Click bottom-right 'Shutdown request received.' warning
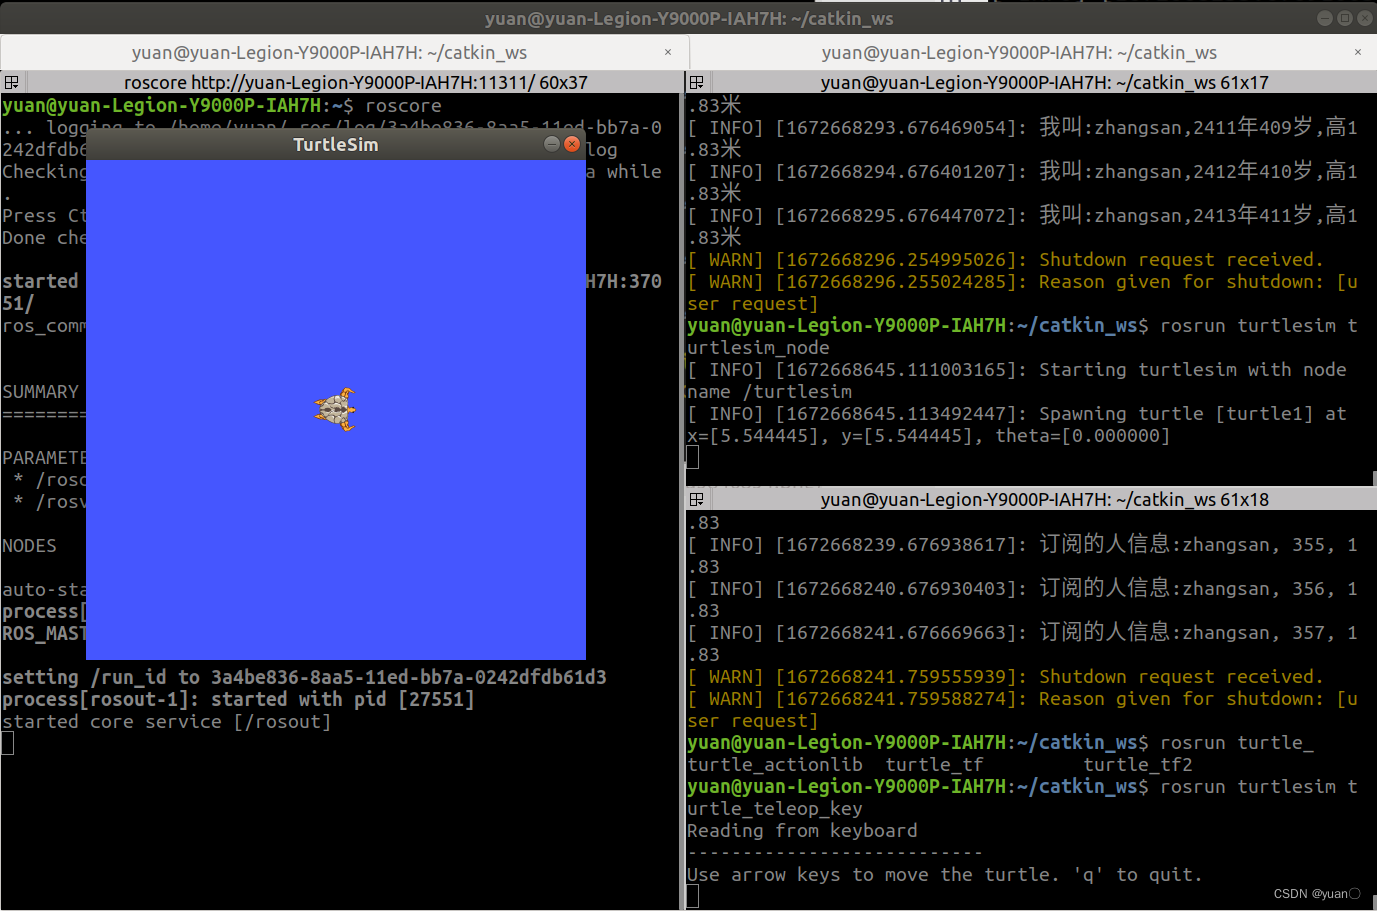 (1005, 676)
